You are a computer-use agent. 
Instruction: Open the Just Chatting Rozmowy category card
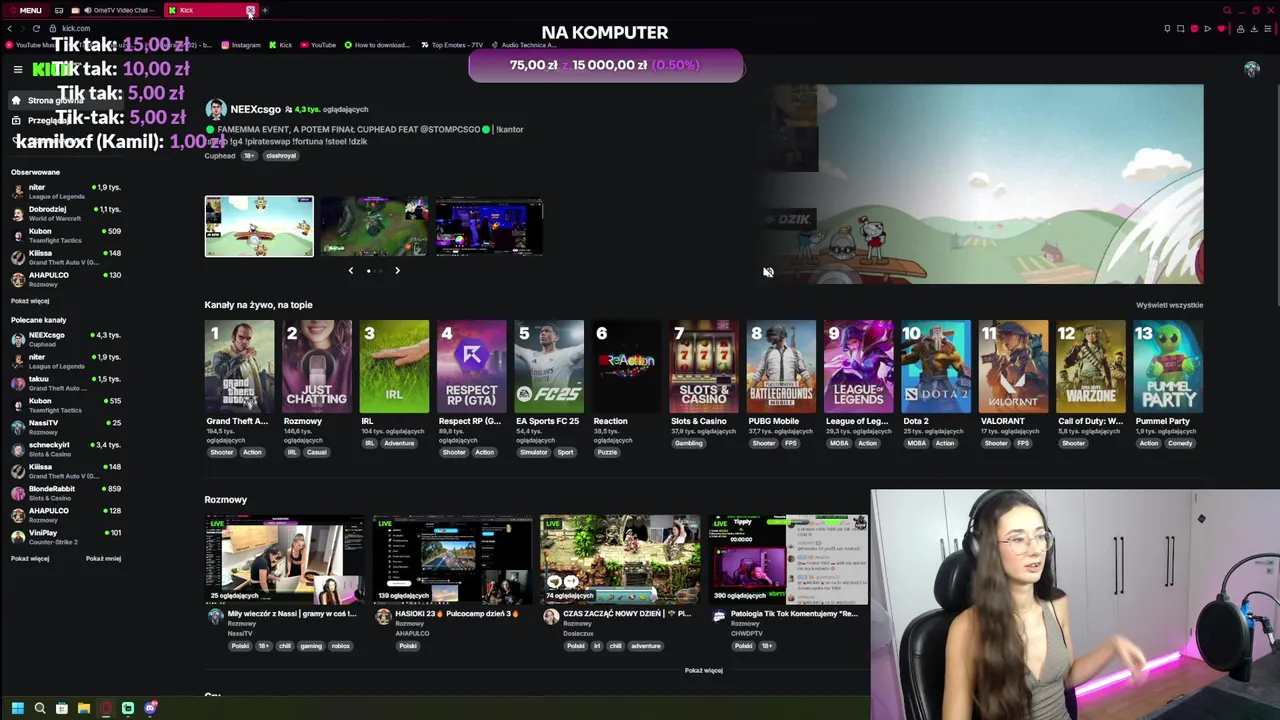point(316,366)
